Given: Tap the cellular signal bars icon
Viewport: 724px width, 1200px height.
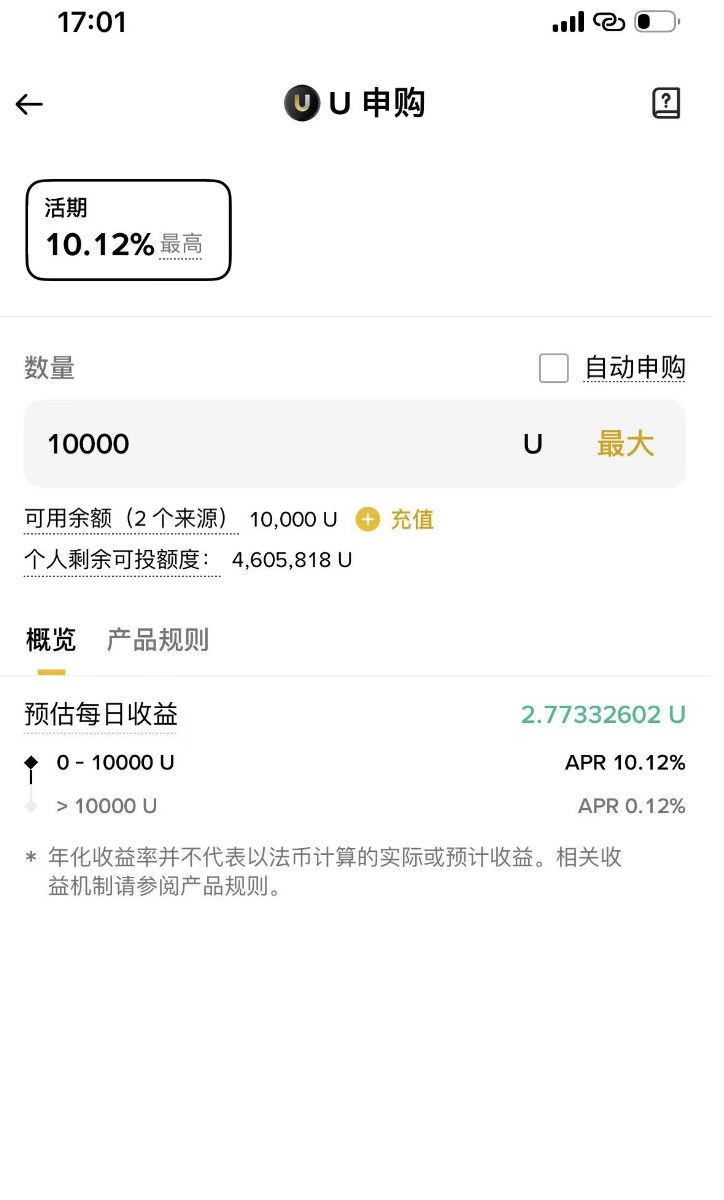Looking at the screenshot, I should (567, 21).
